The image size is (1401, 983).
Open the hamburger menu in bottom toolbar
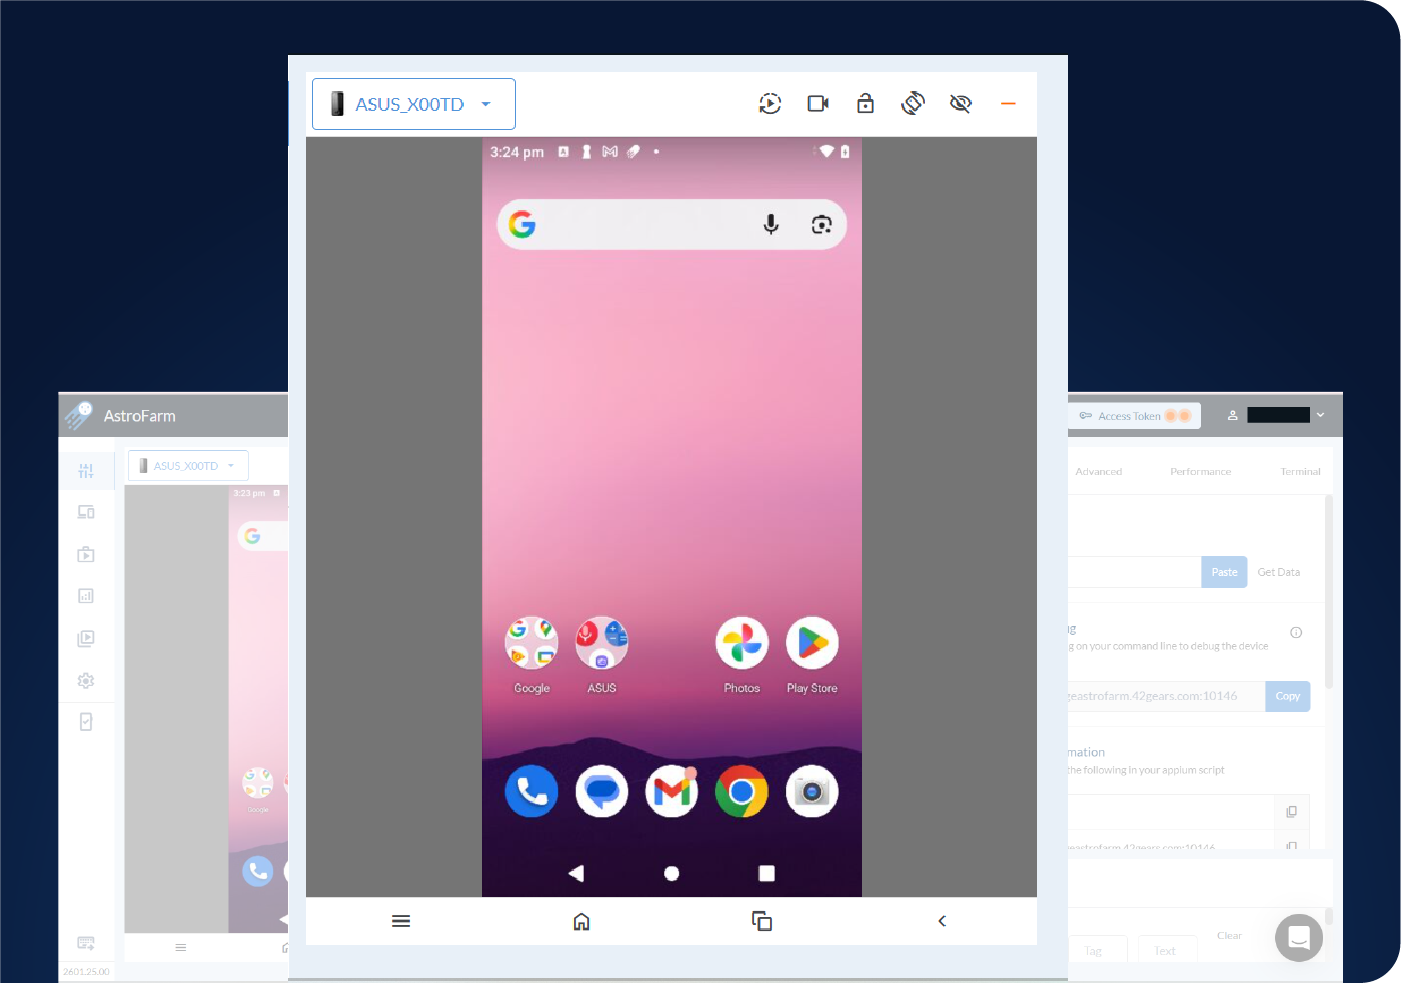pyautogui.click(x=401, y=921)
